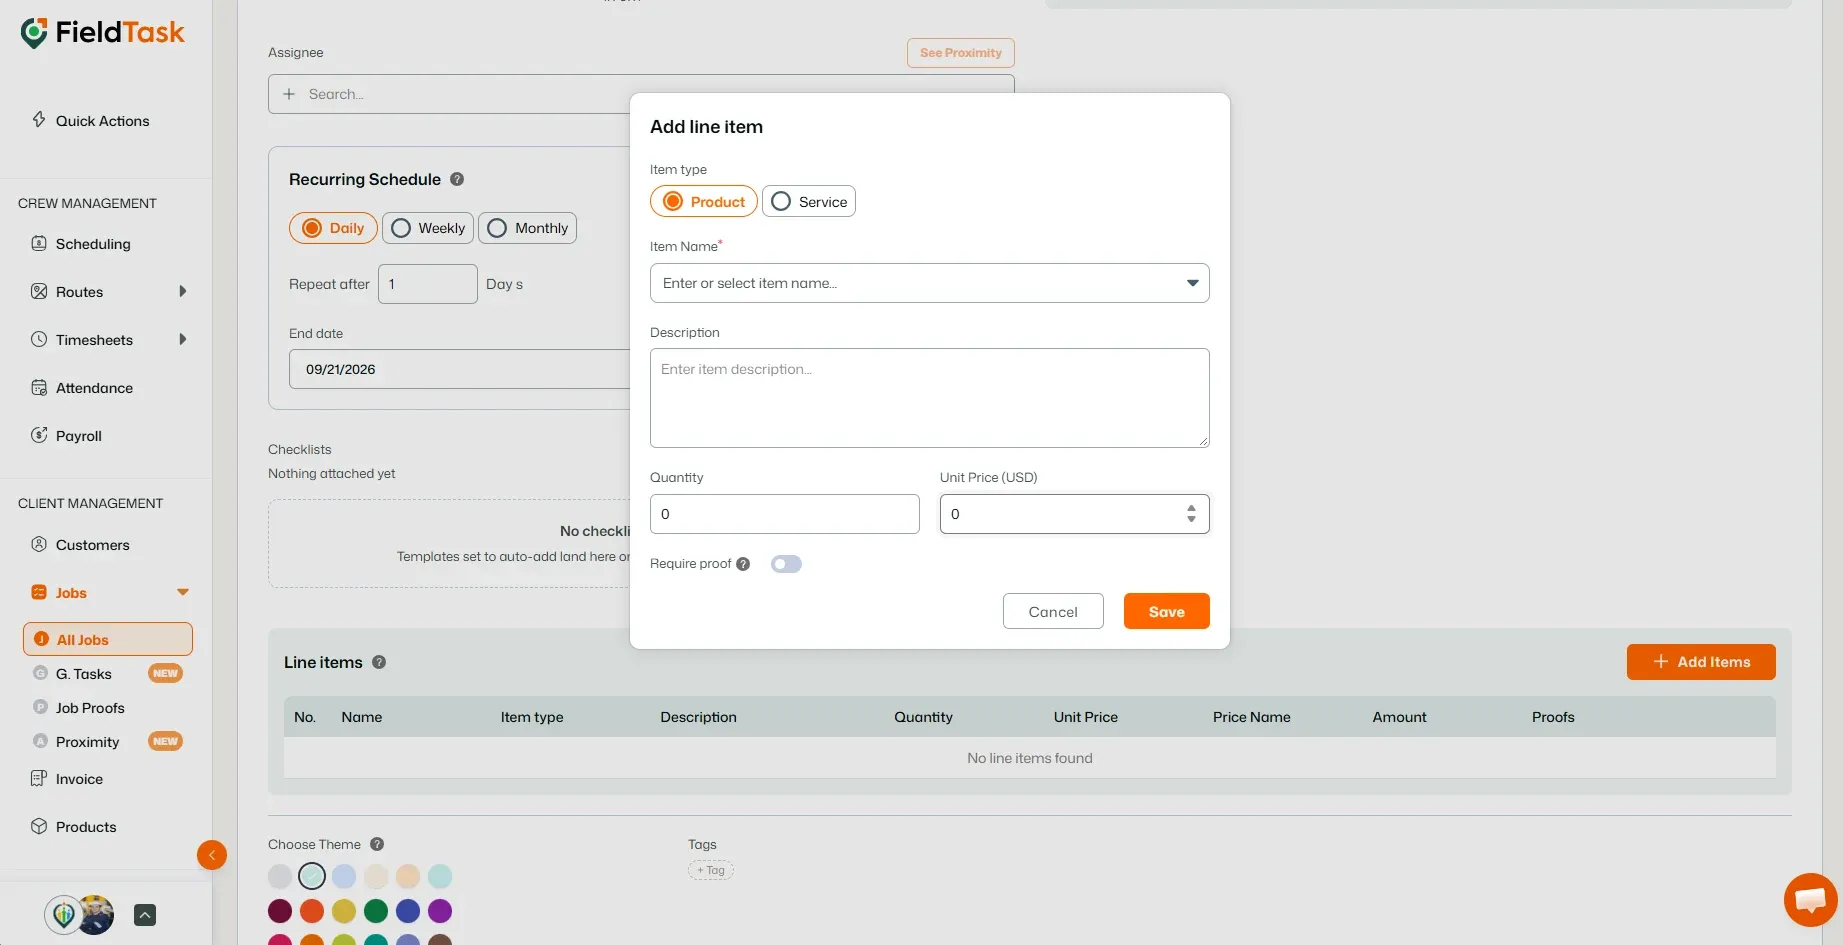Click the Customers person icon

(39, 544)
